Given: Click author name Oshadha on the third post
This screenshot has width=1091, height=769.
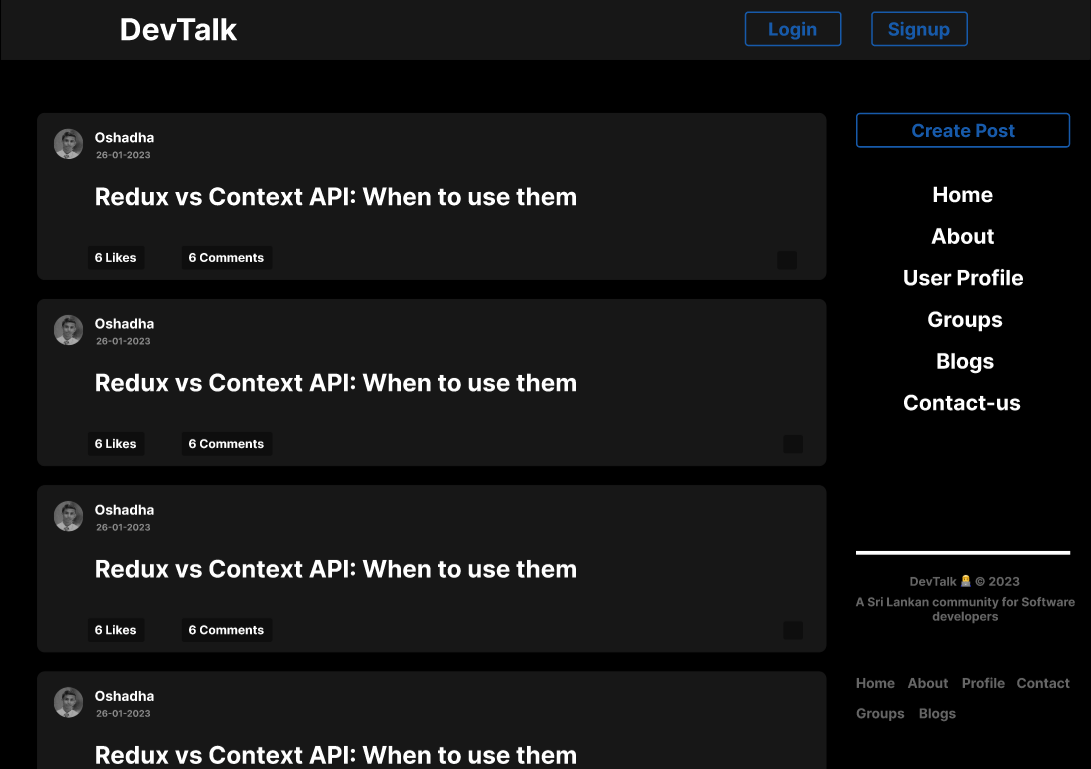Looking at the screenshot, I should tap(125, 510).
